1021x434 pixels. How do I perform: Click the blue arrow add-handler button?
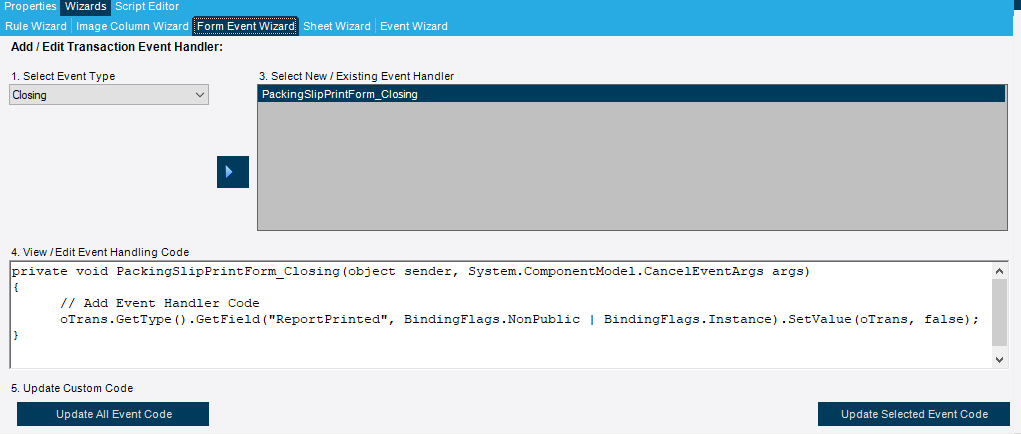point(232,172)
